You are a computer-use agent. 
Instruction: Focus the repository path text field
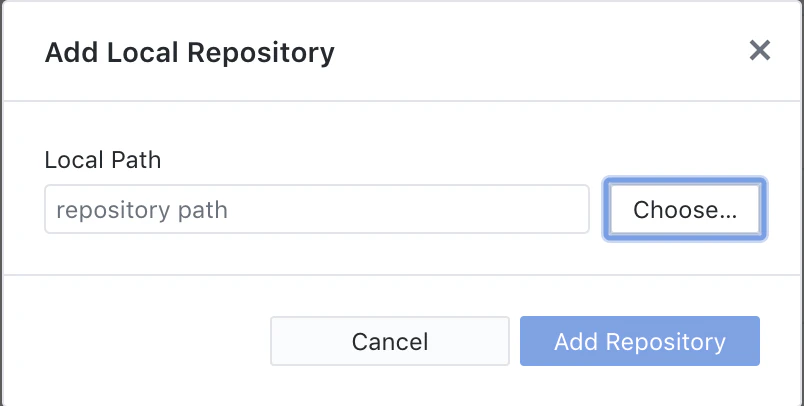coord(317,209)
